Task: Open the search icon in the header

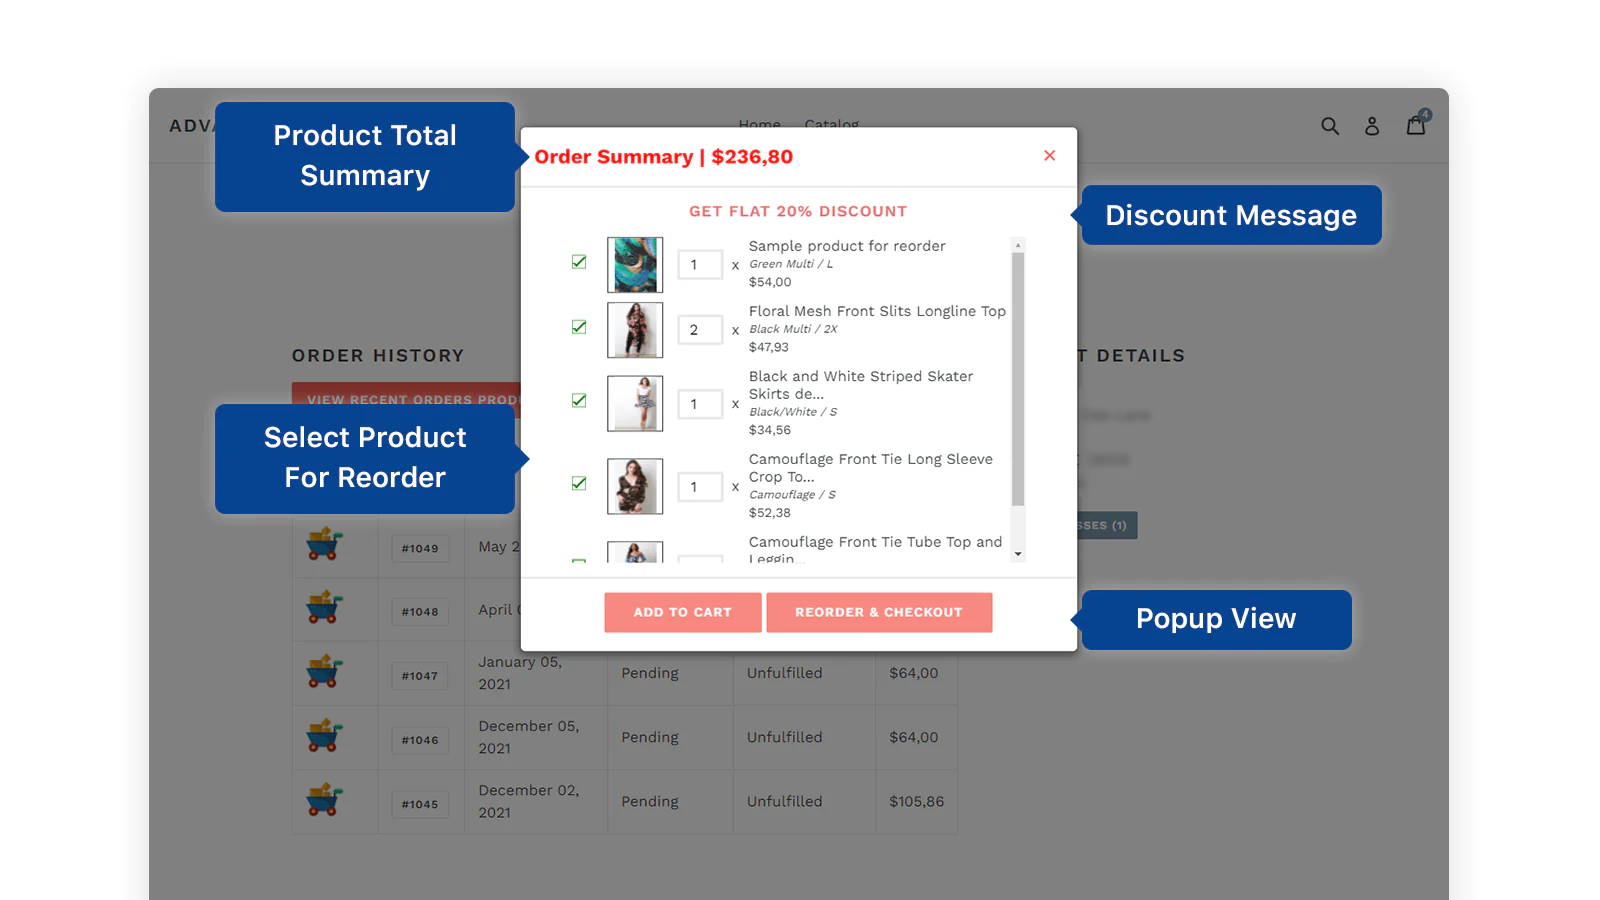Action: (1330, 125)
